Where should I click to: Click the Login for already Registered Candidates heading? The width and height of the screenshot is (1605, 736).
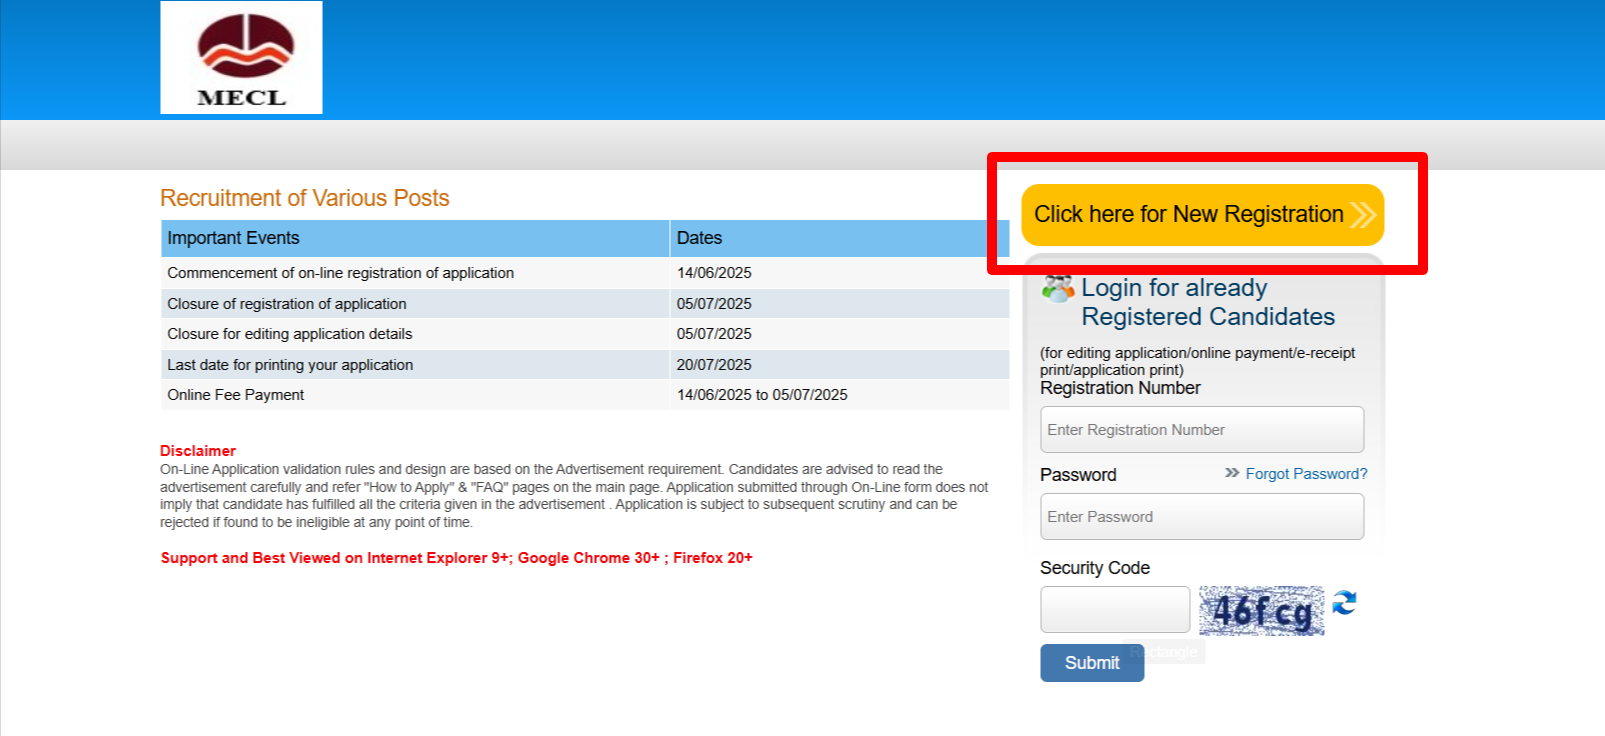pos(1207,302)
